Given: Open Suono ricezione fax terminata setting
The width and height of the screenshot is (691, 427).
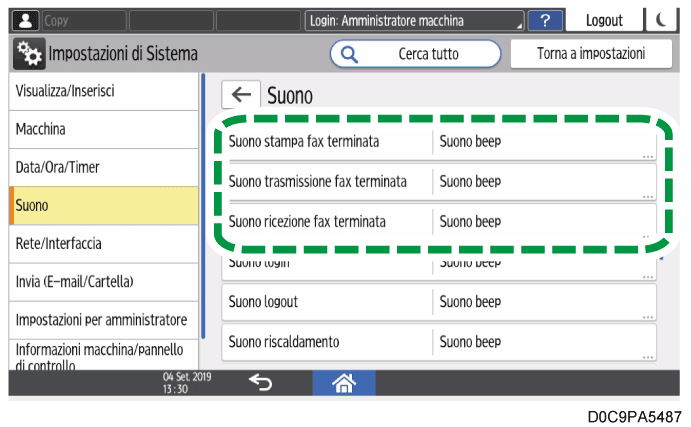Looking at the screenshot, I should point(439,221).
